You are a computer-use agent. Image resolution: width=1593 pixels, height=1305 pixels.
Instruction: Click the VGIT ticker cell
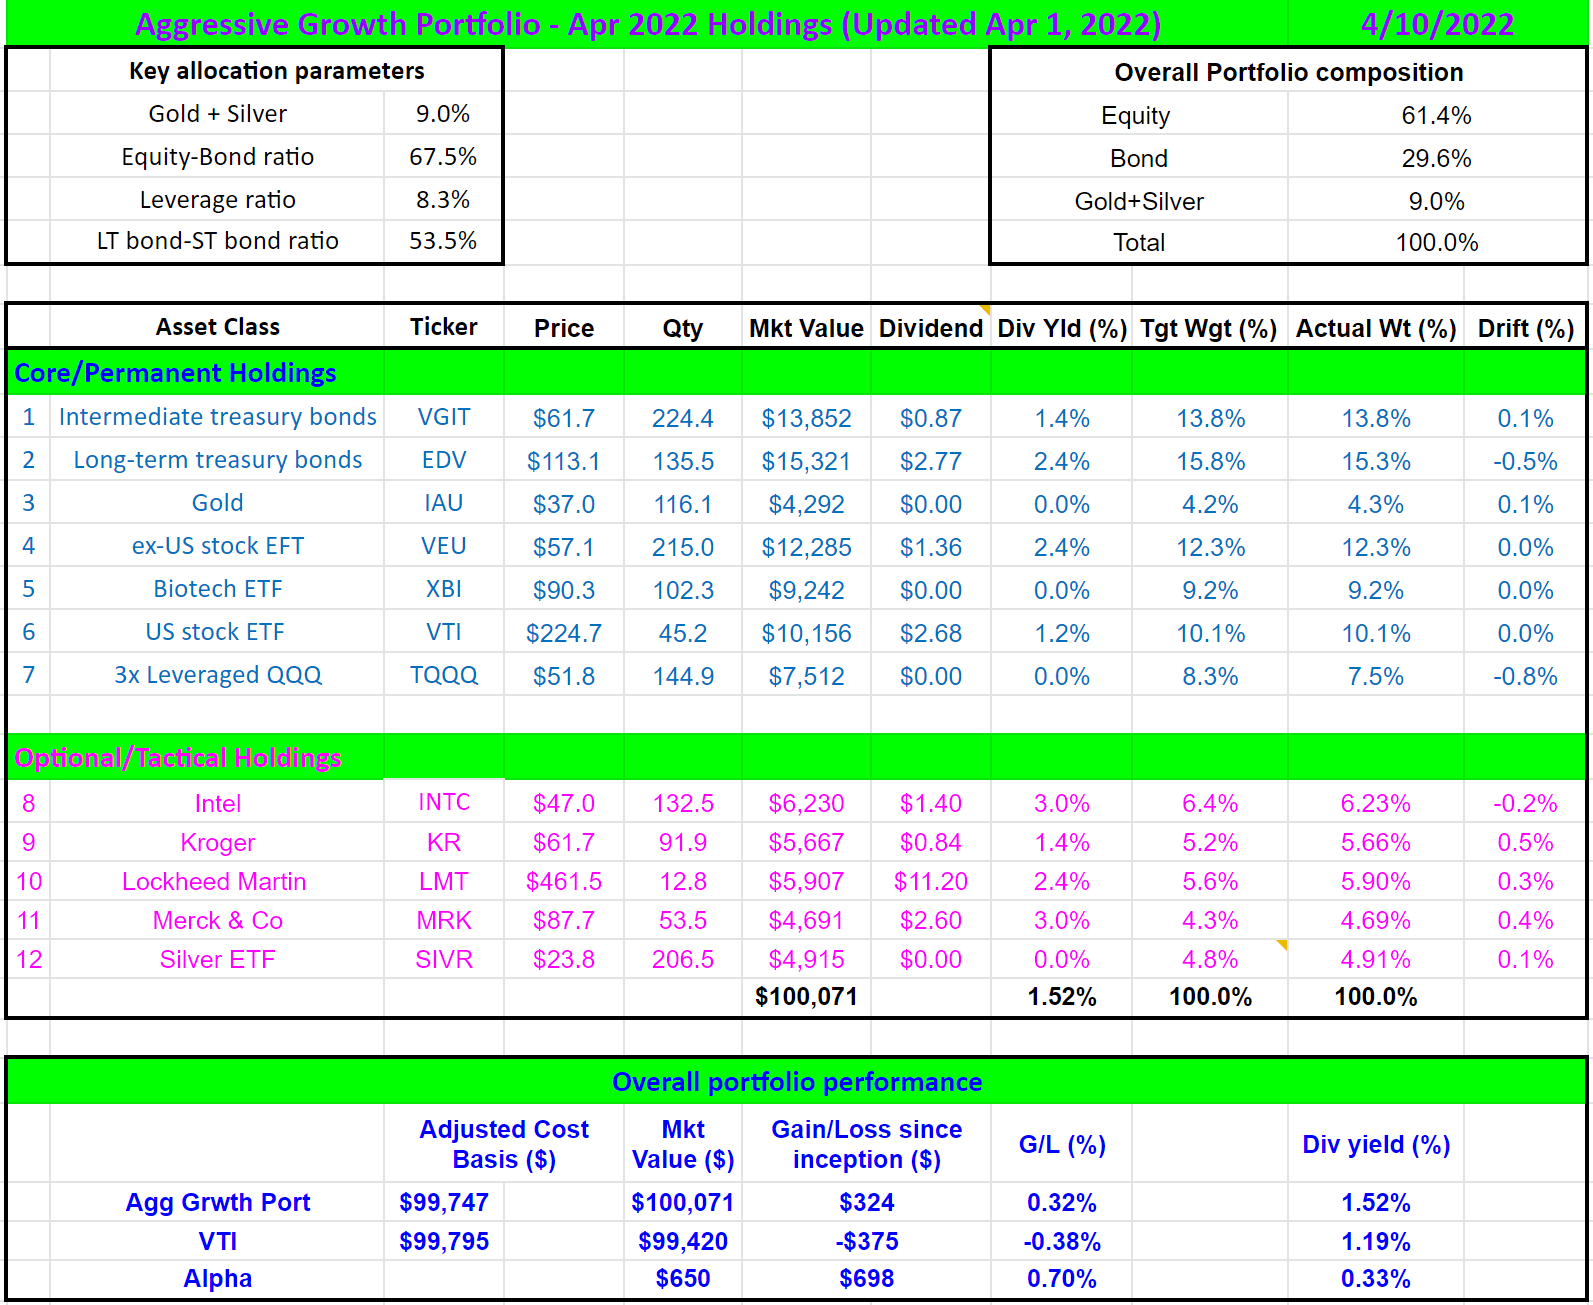[x=443, y=417]
